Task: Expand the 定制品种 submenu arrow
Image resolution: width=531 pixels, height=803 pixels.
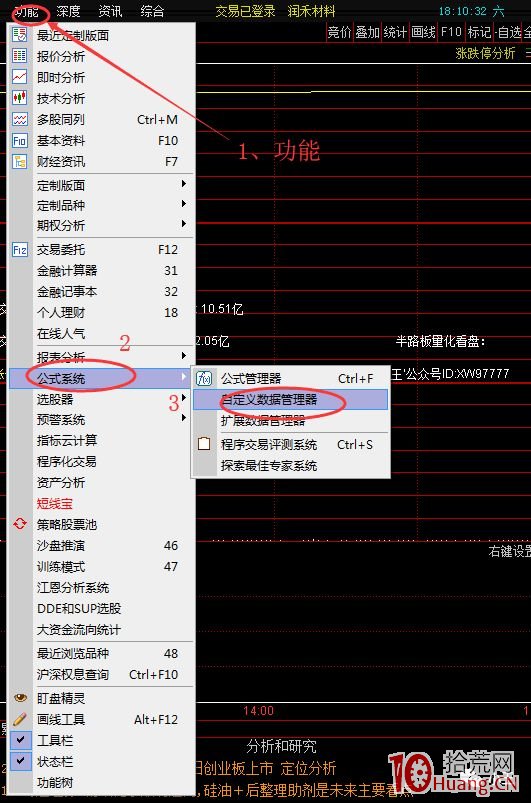Action: 183,204
